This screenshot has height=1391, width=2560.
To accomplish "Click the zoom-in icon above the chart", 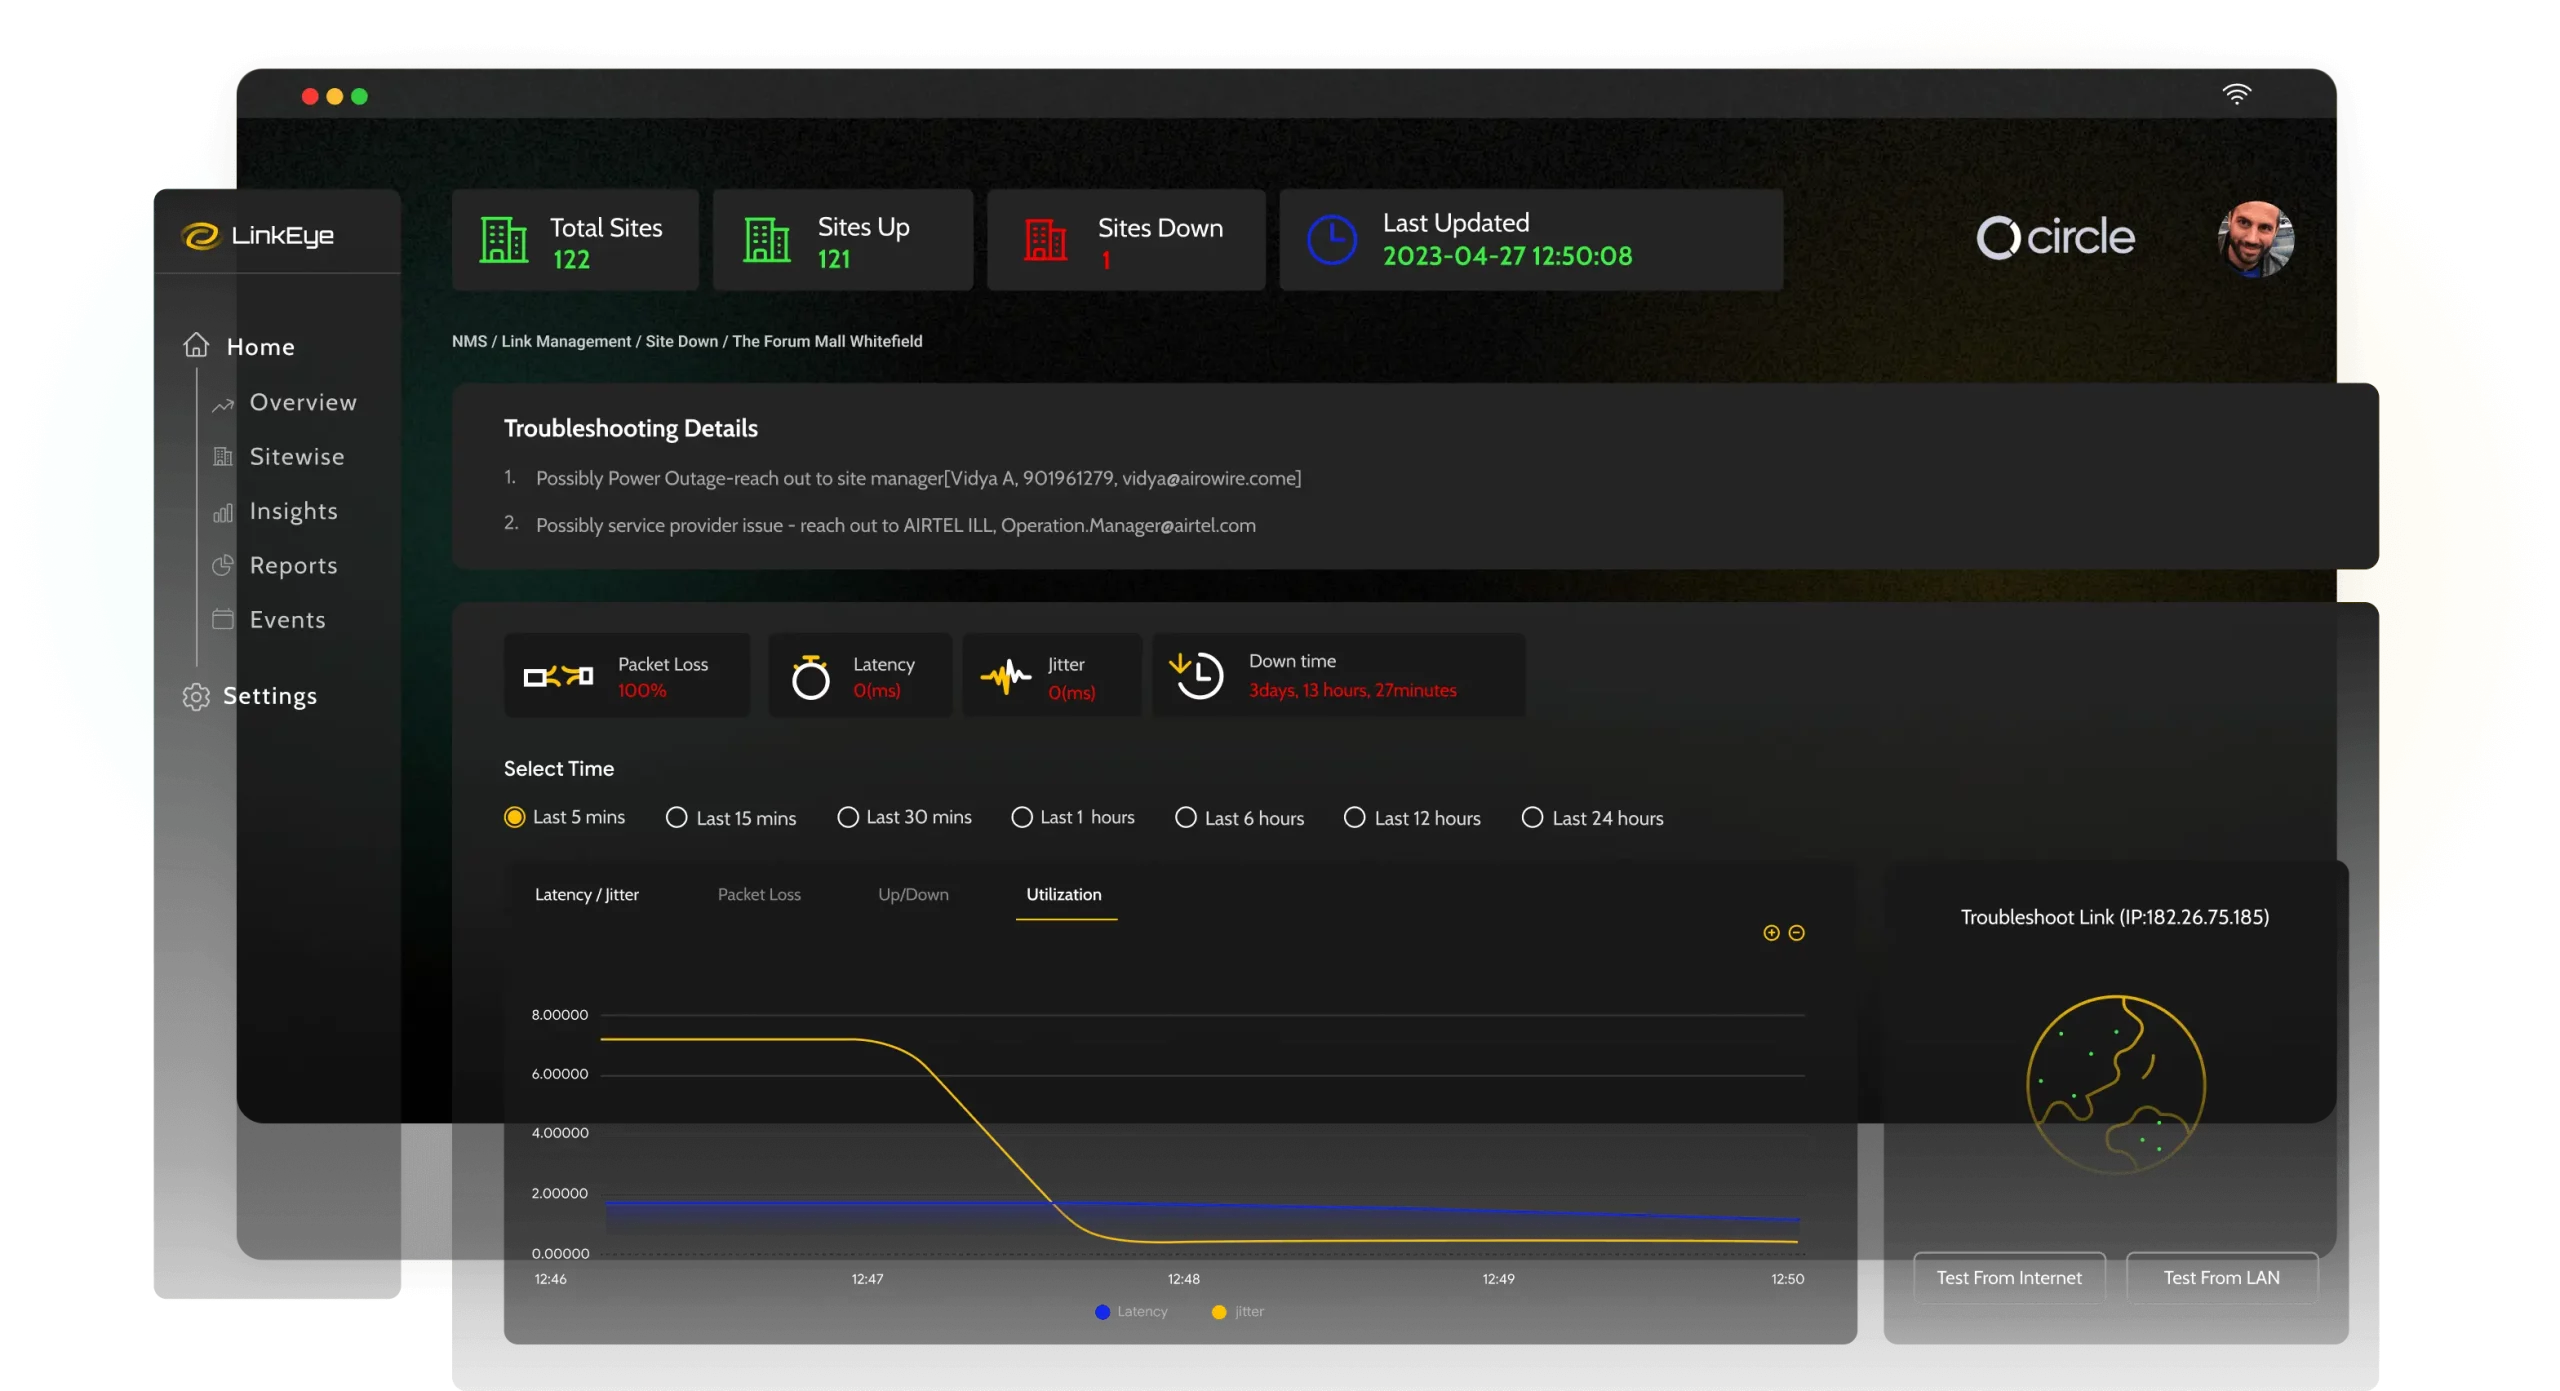I will click(x=1769, y=932).
